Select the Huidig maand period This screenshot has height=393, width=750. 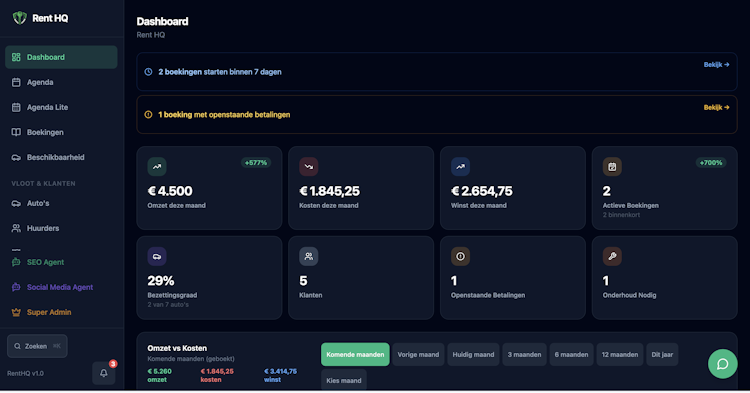[473, 355]
